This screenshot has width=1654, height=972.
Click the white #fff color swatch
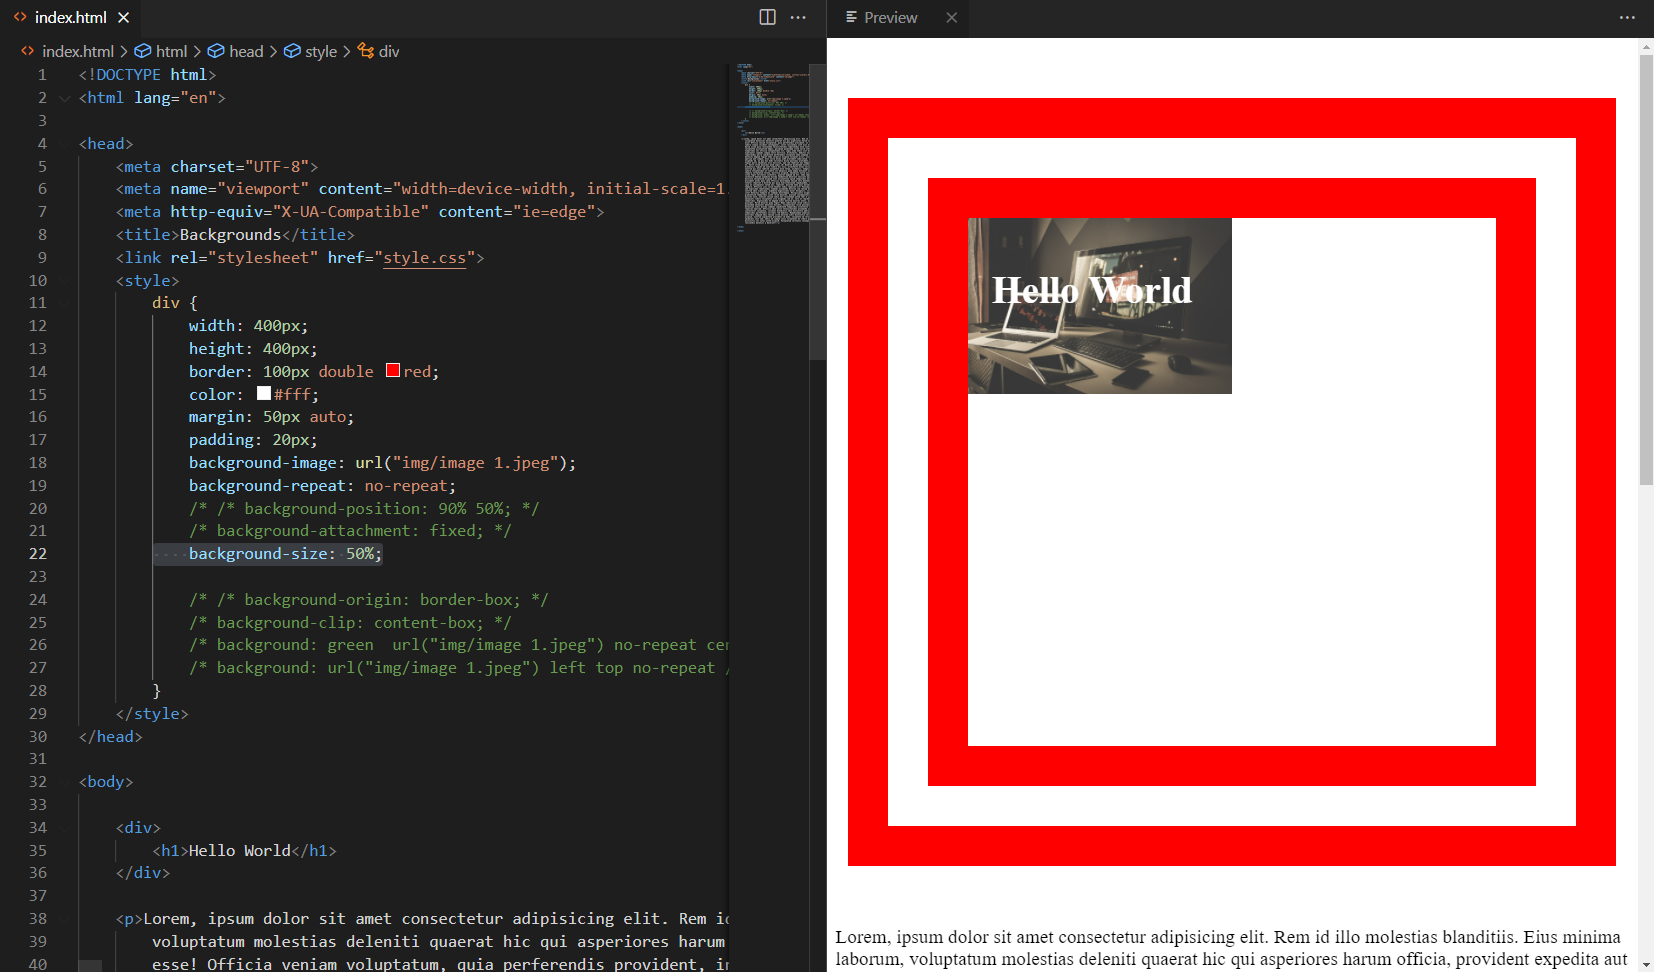tap(263, 393)
